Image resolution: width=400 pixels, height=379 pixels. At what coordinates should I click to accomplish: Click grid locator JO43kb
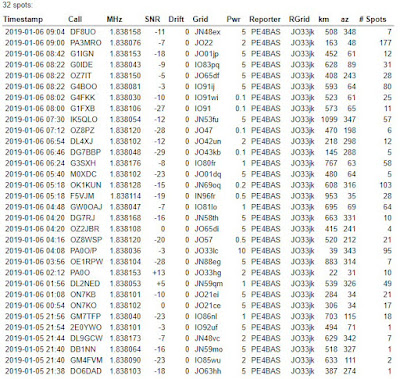tap(207, 152)
